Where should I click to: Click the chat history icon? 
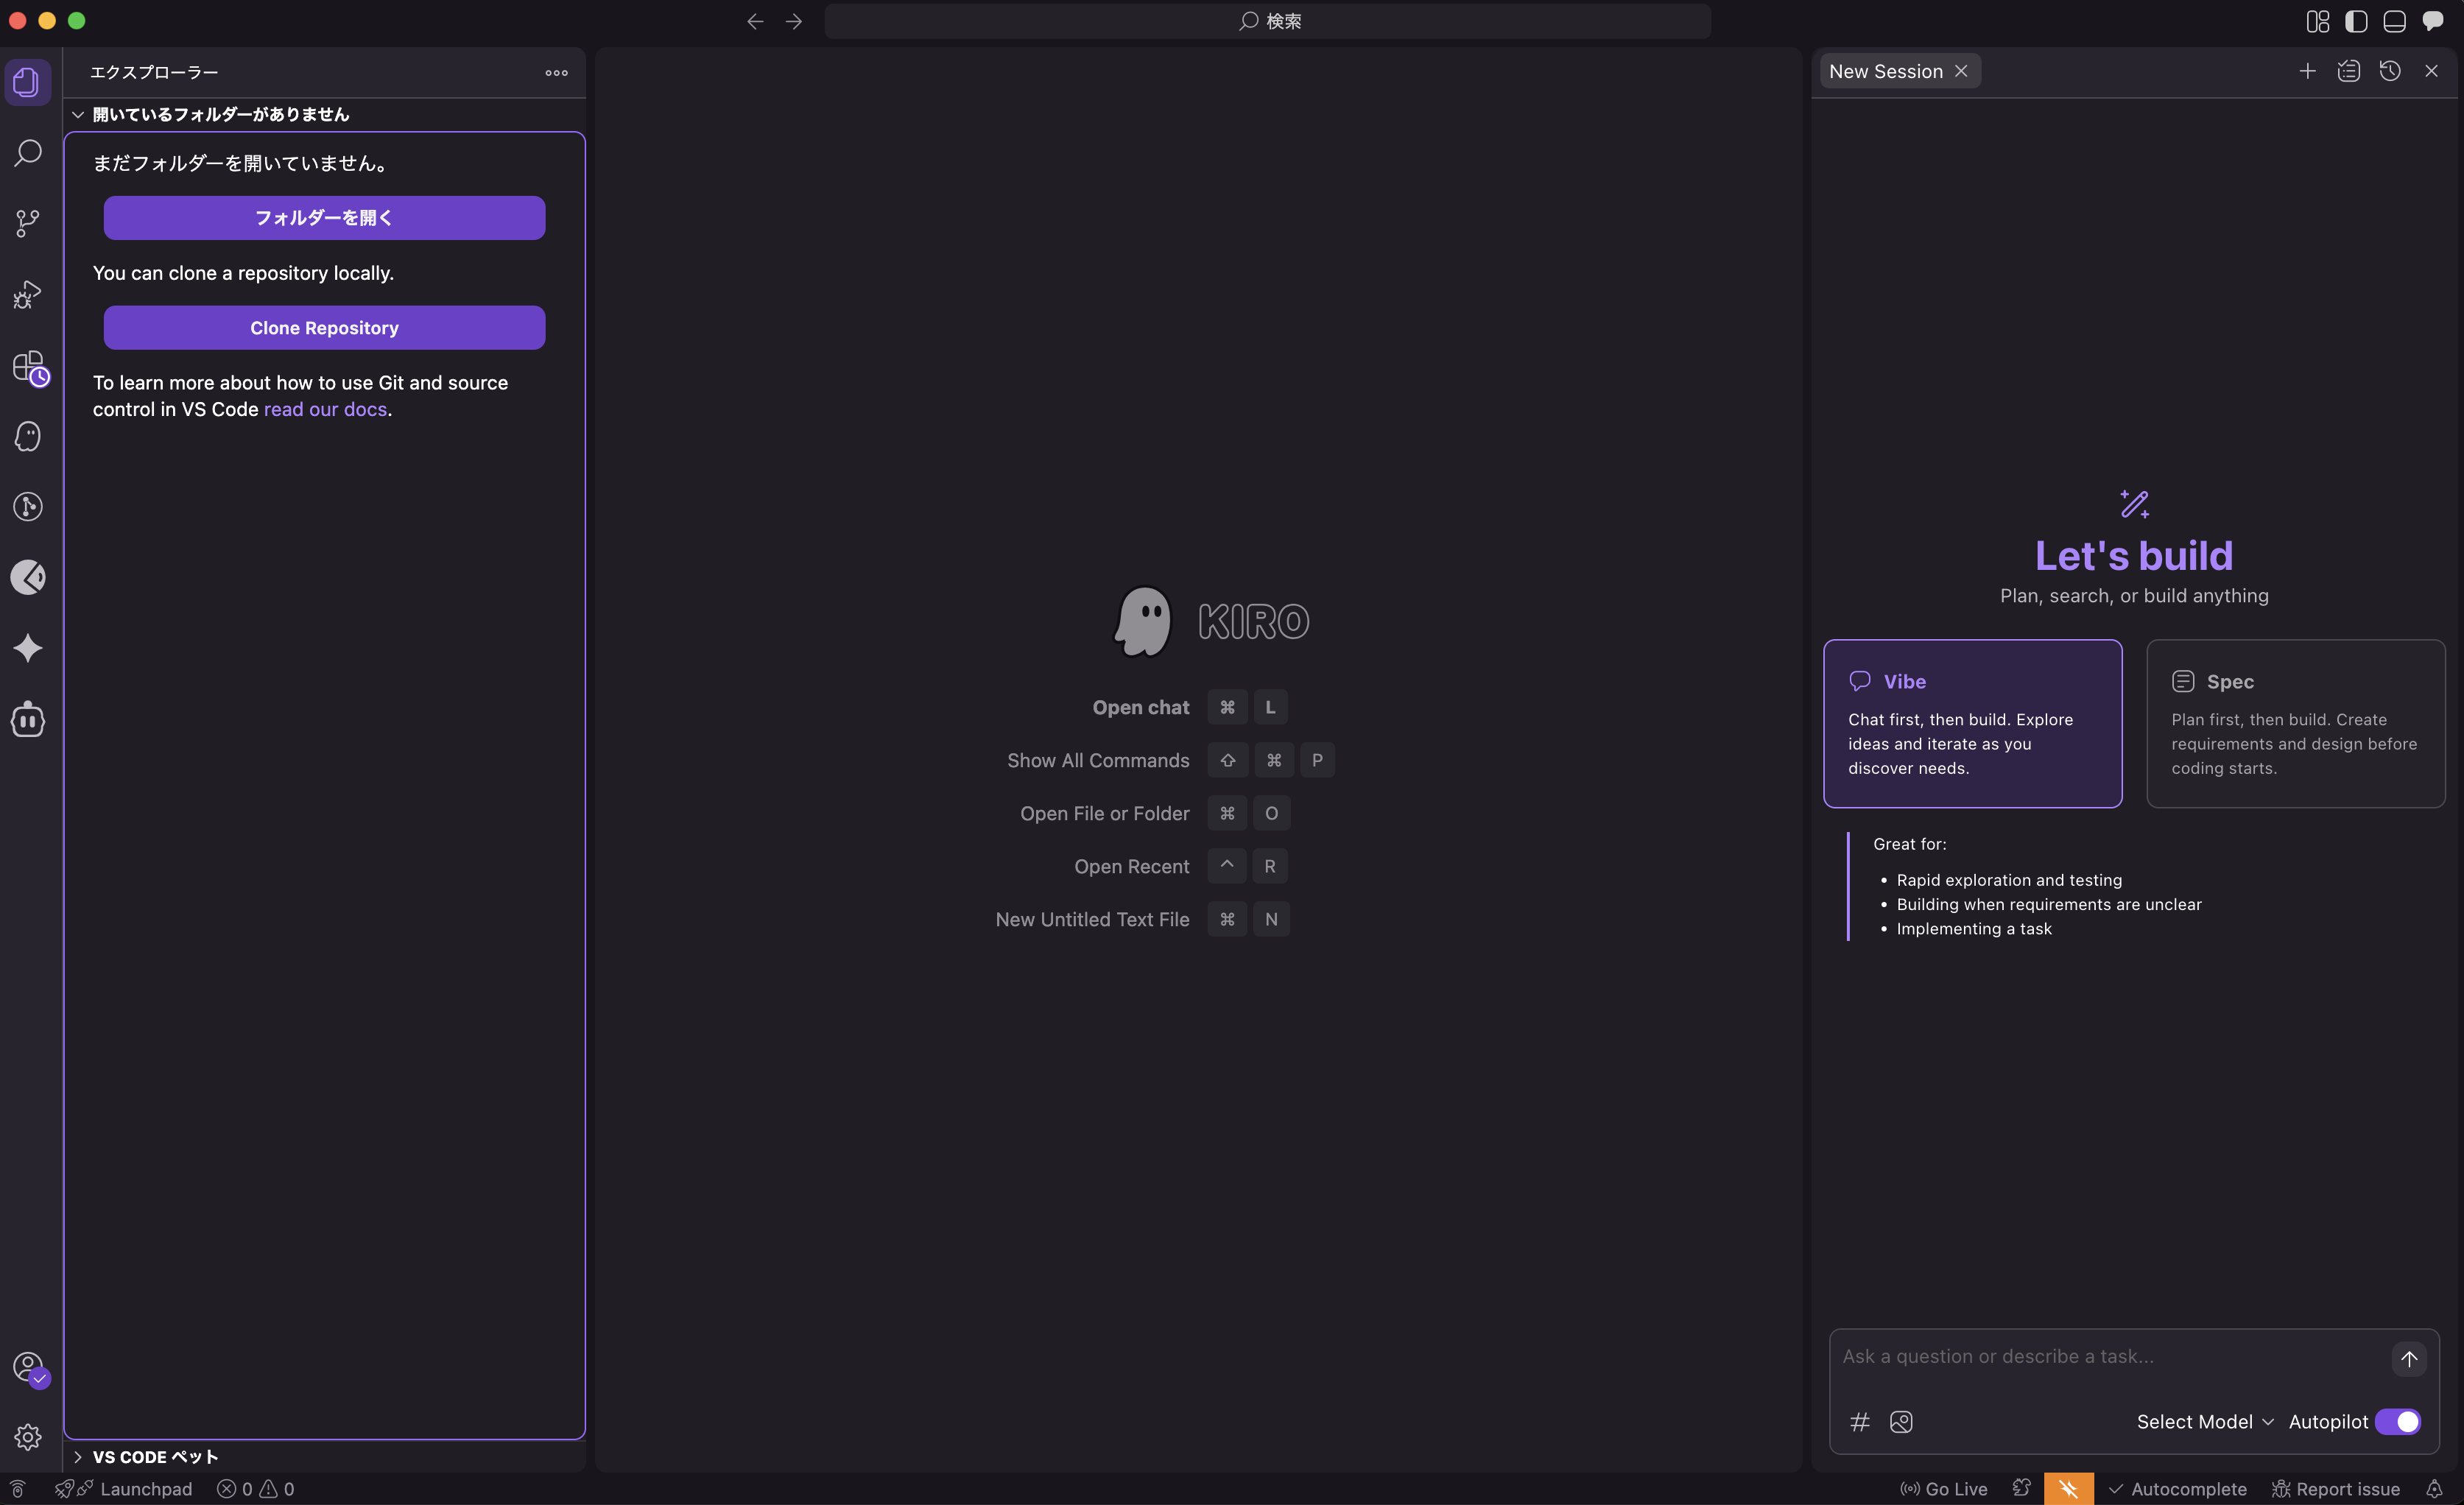[2390, 71]
